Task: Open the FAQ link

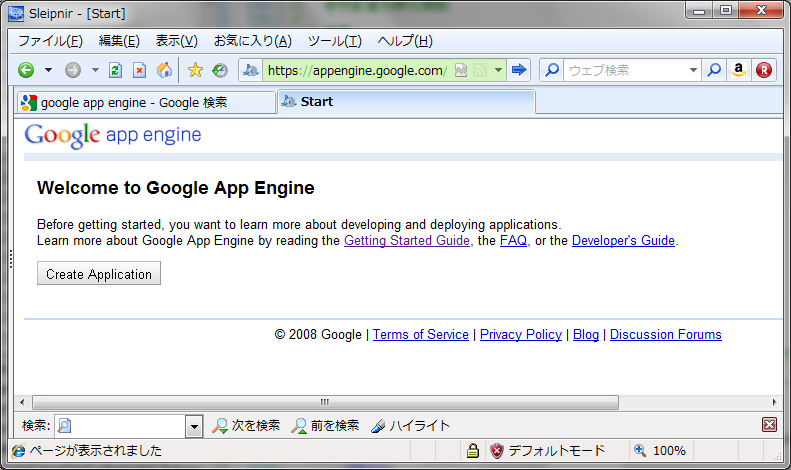Action: (x=513, y=241)
